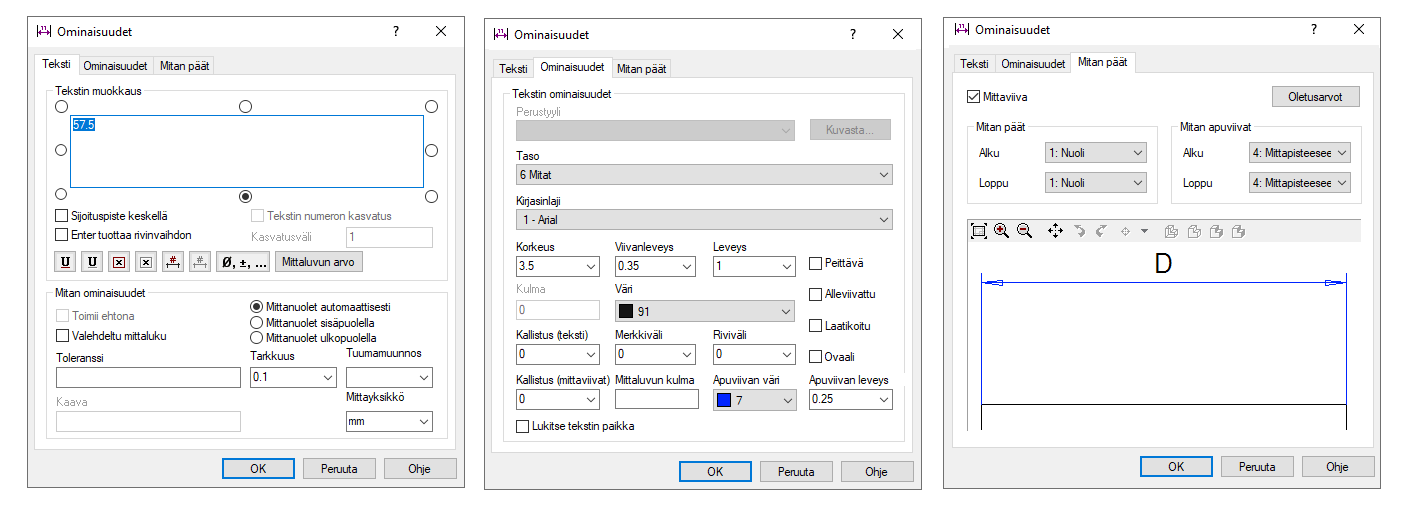Image resolution: width=1404 pixels, height=514 pixels.
Task: Switch to Teksti tab in middle dialog
Action: [513, 69]
